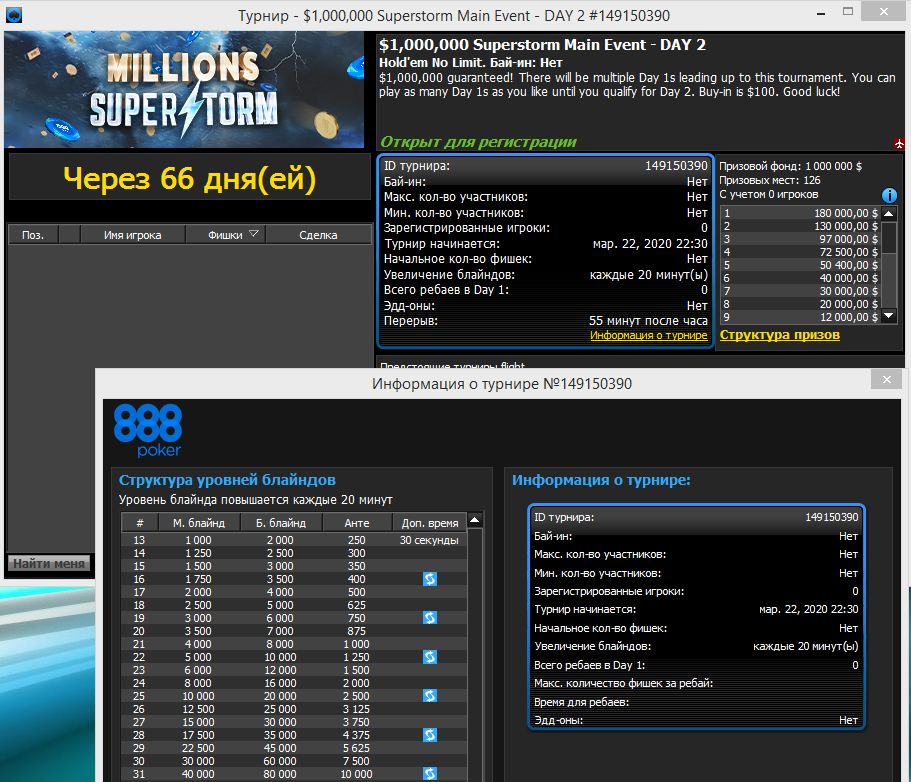Click the down arrow of the prize list scrollbar
Screen dimensions: 911x782
point(889,316)
